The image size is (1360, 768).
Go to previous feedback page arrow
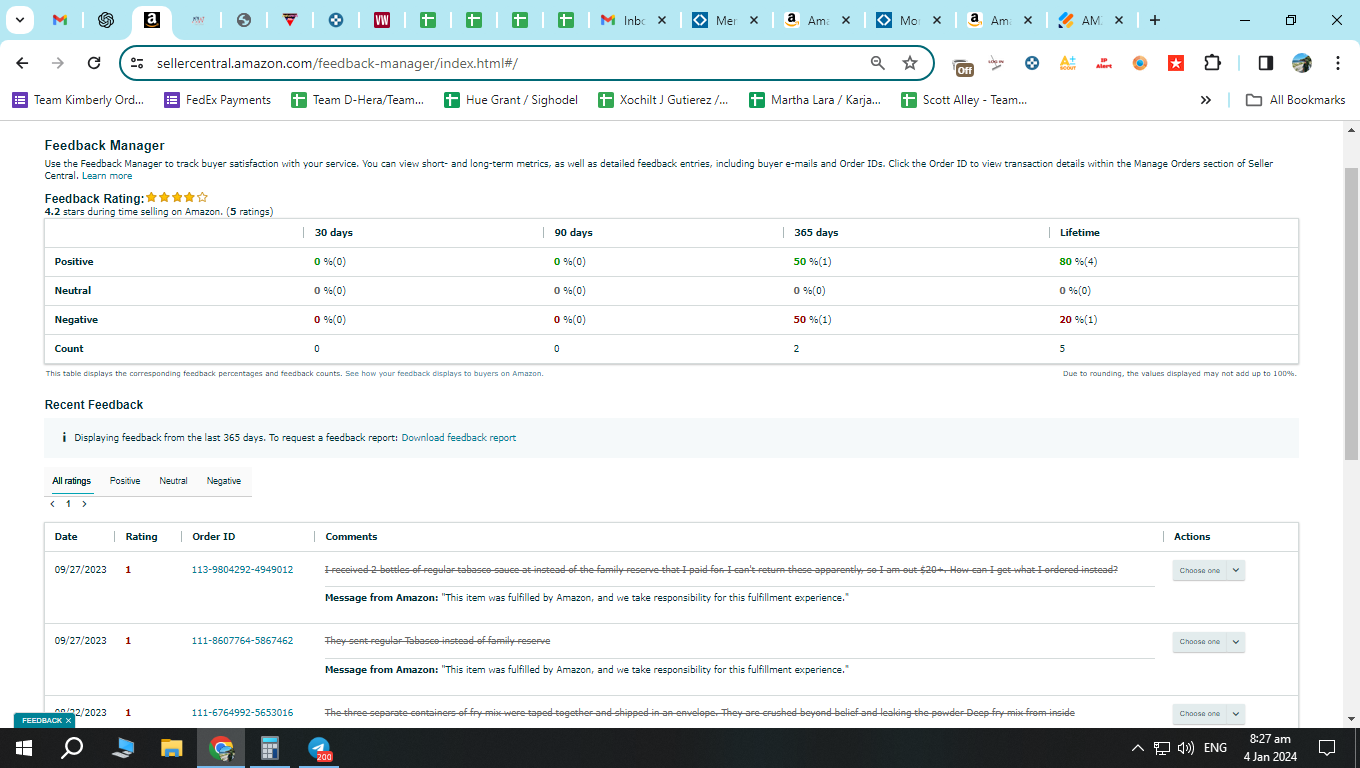(52, 504)
